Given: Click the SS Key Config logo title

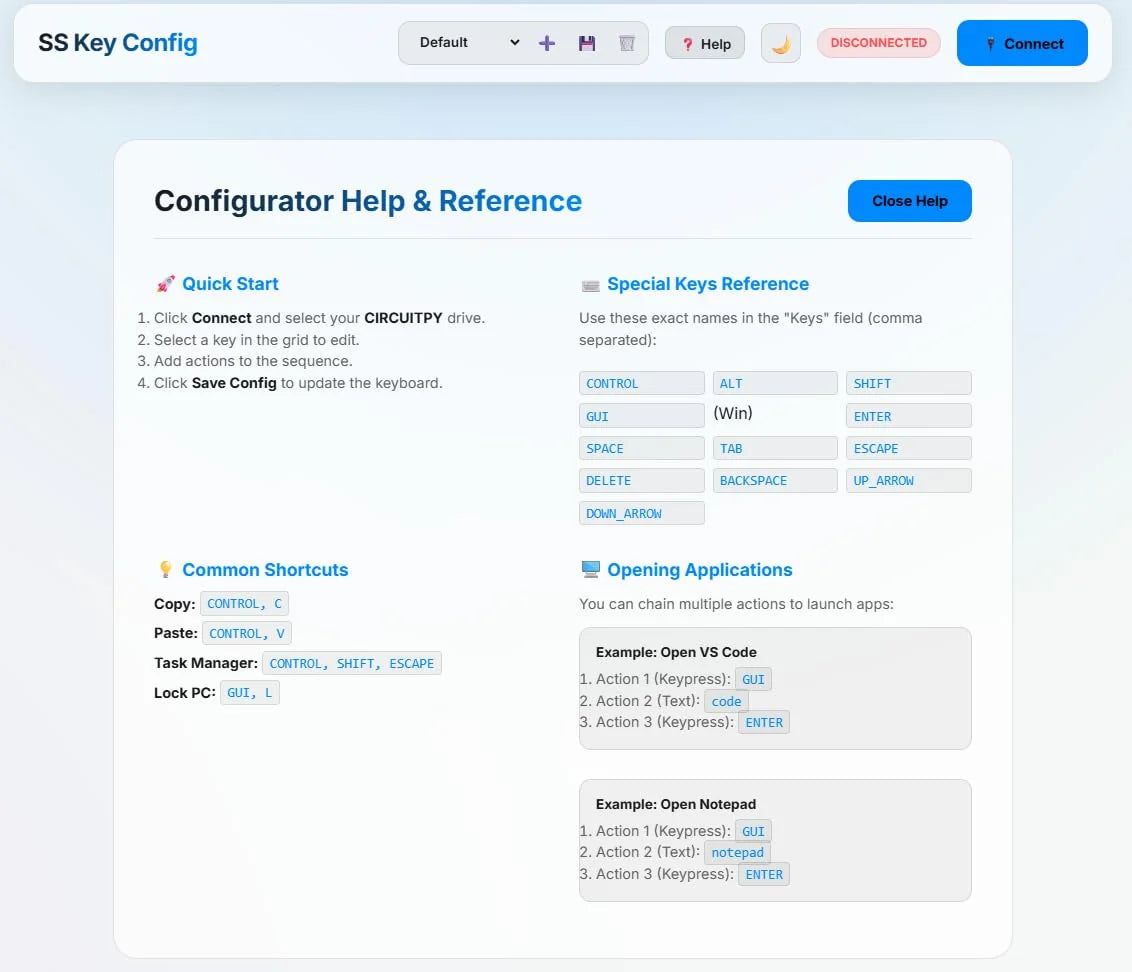Looking at the screenshot, I should 118,43.
